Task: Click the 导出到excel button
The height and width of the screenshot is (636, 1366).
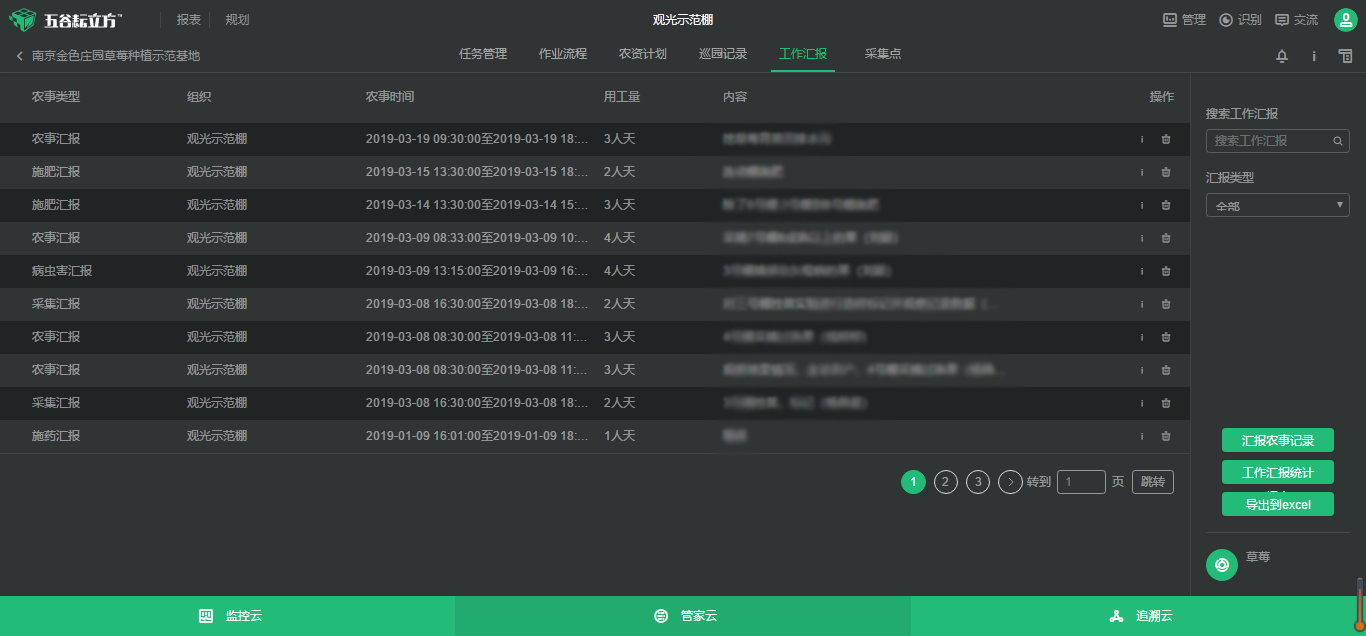Action: pos(1277,505)
